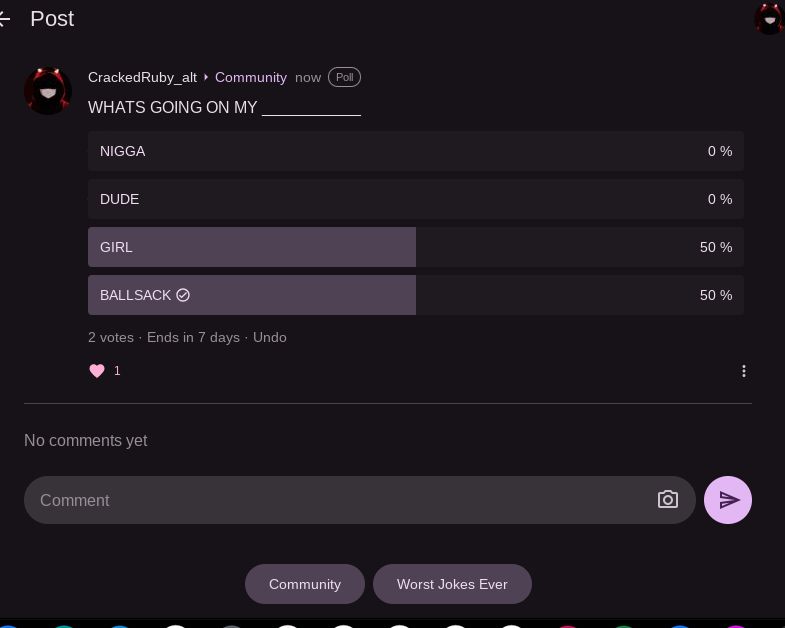Screen dimensions: 785x628
Task: Open the post's three-dot more options menu
Action: point(743,371)
